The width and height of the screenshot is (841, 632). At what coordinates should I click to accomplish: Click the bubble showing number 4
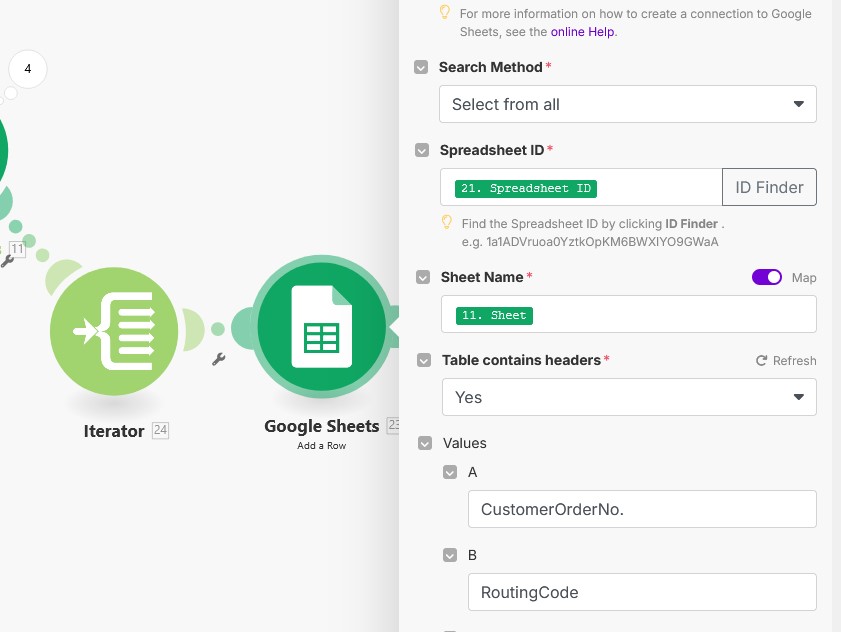(28, 69)
